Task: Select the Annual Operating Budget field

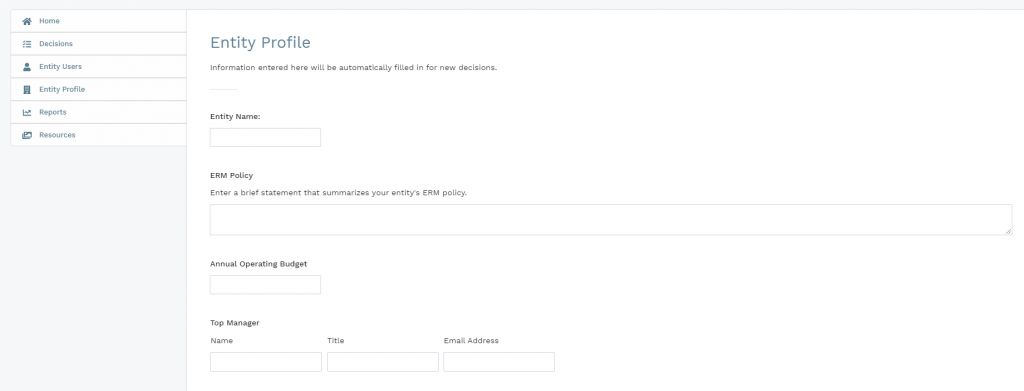Action: [265, 285]
